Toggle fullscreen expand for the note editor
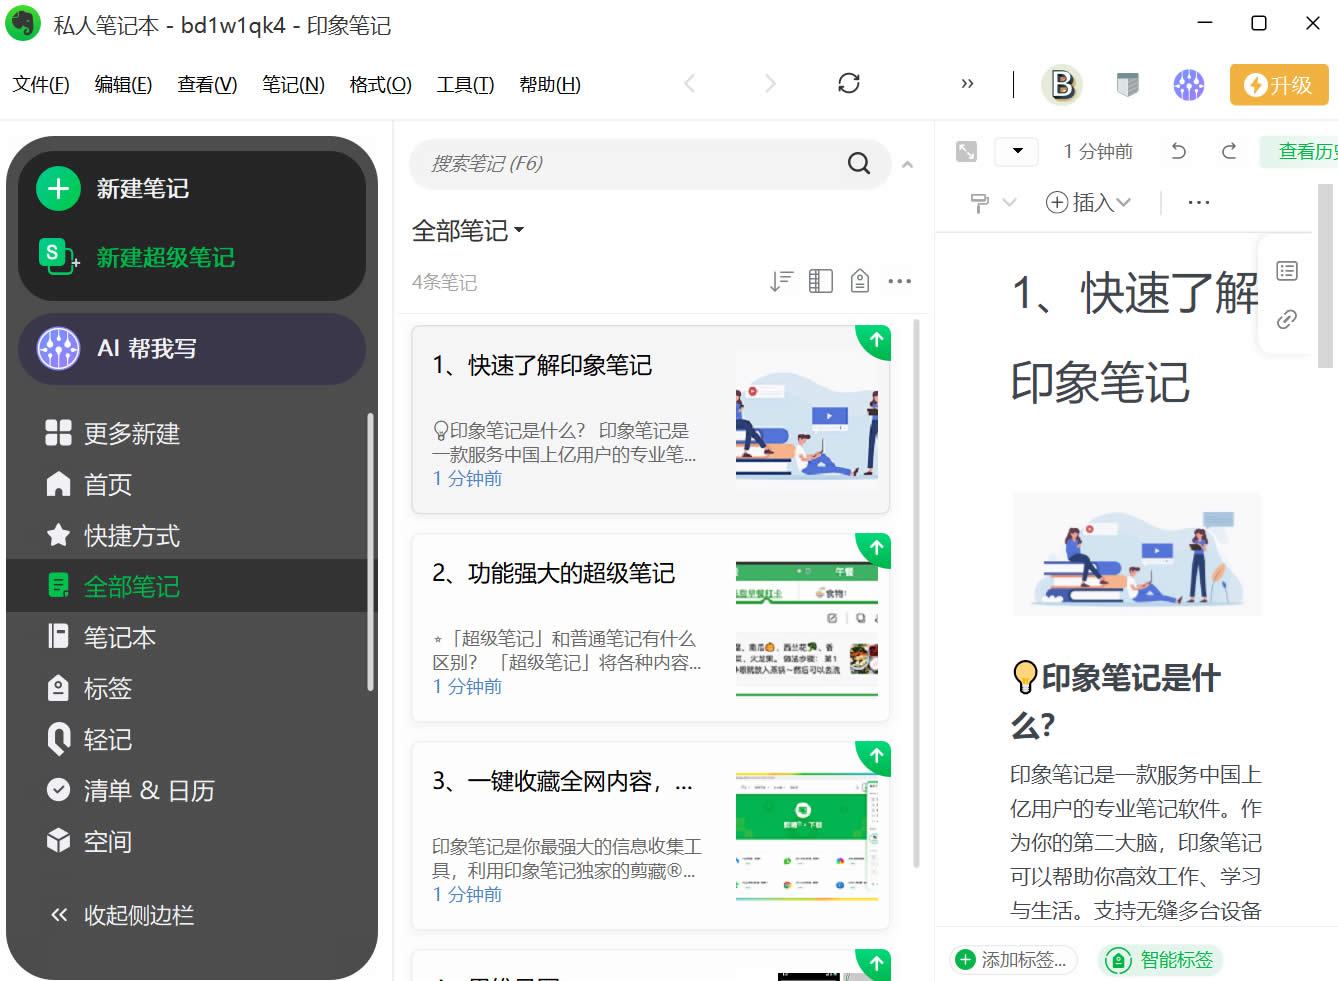The image size is (1338, 981). point(966,151)
